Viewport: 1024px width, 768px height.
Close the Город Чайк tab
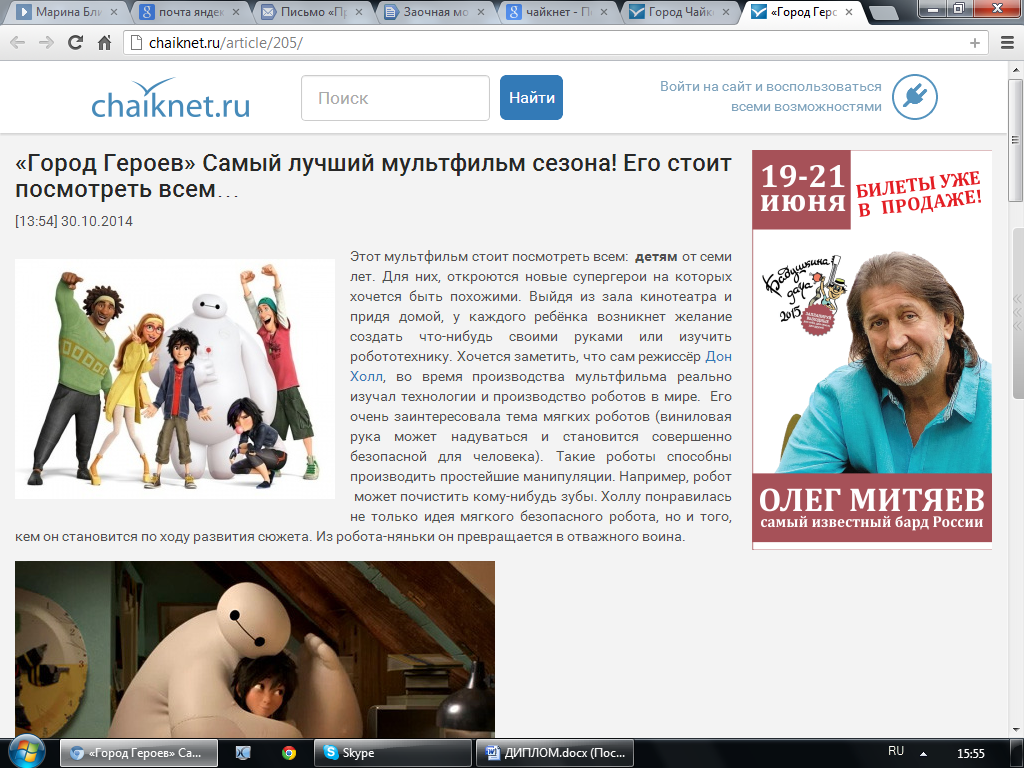point(726,12)
